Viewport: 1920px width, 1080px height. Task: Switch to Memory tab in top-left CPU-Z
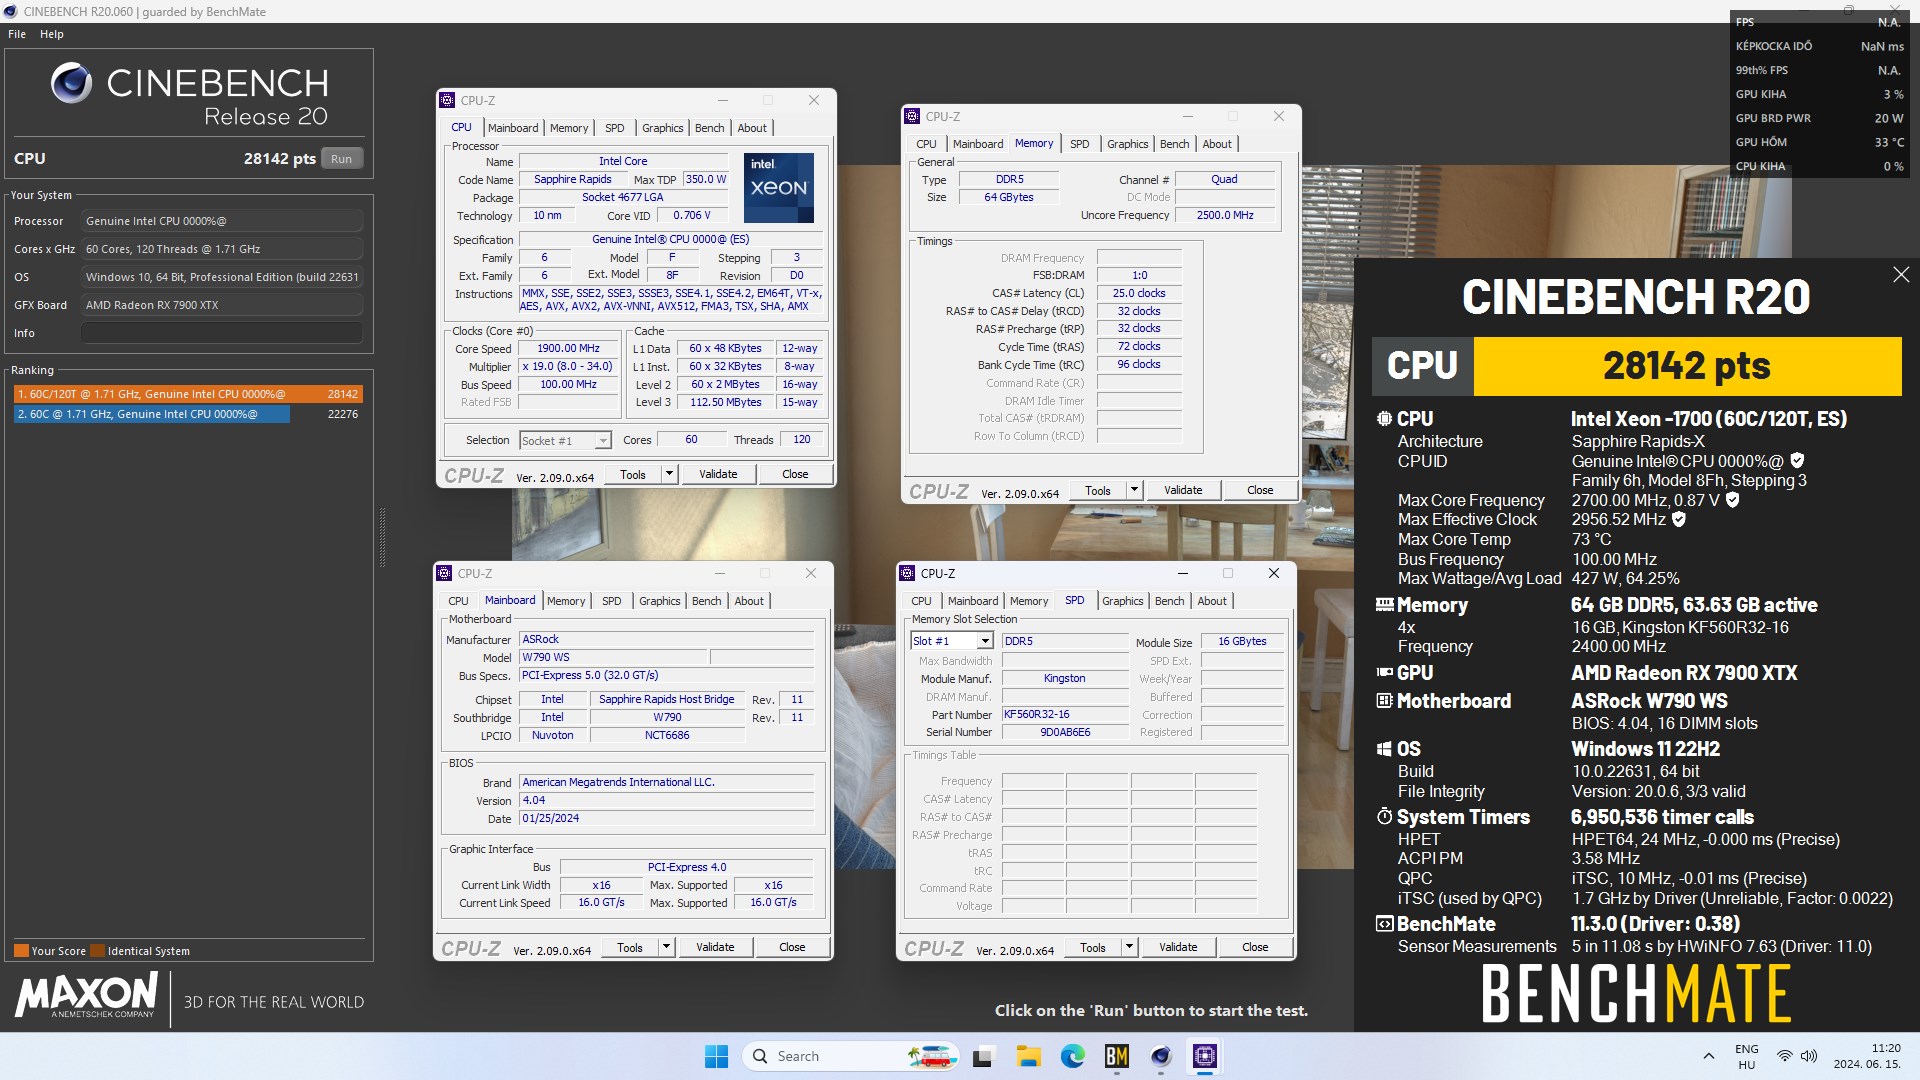tap(569, 128)
